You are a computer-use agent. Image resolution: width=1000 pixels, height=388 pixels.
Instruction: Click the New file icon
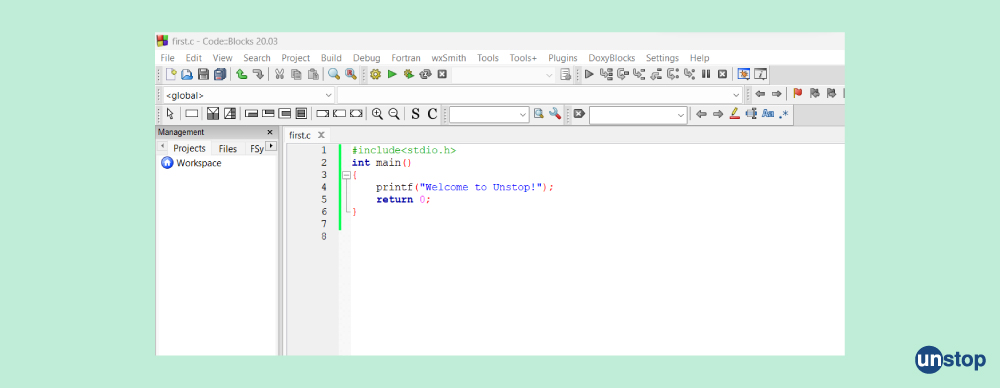(171, 75)
